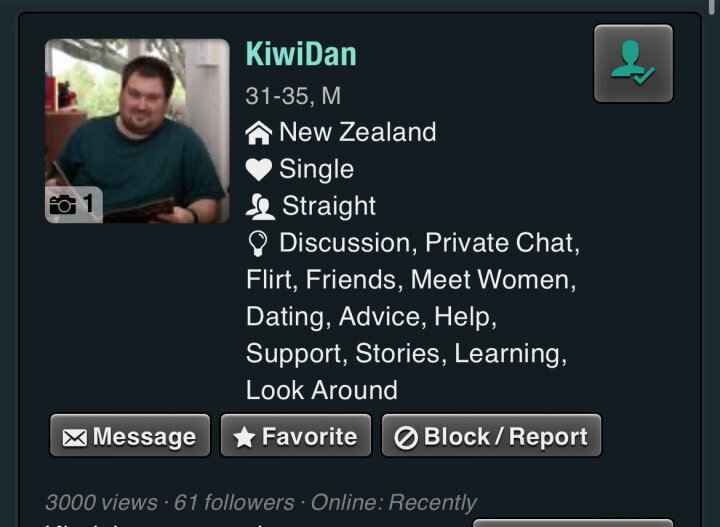Click the orientation people icon
The height and width of the screenshot is (527, 720).
coord(260,207)
